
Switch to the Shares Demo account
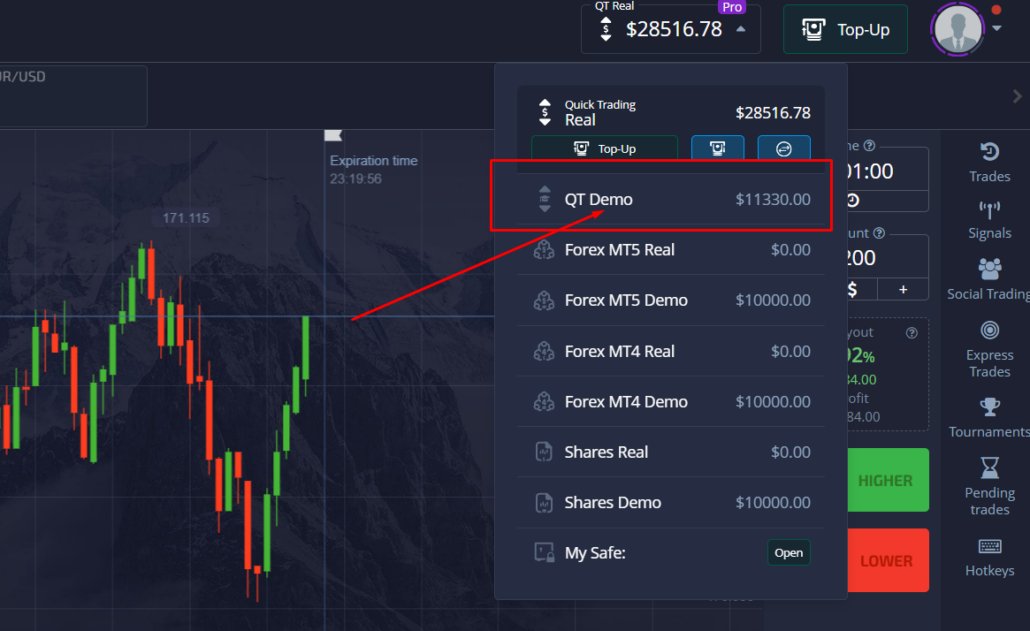point(660,502)
